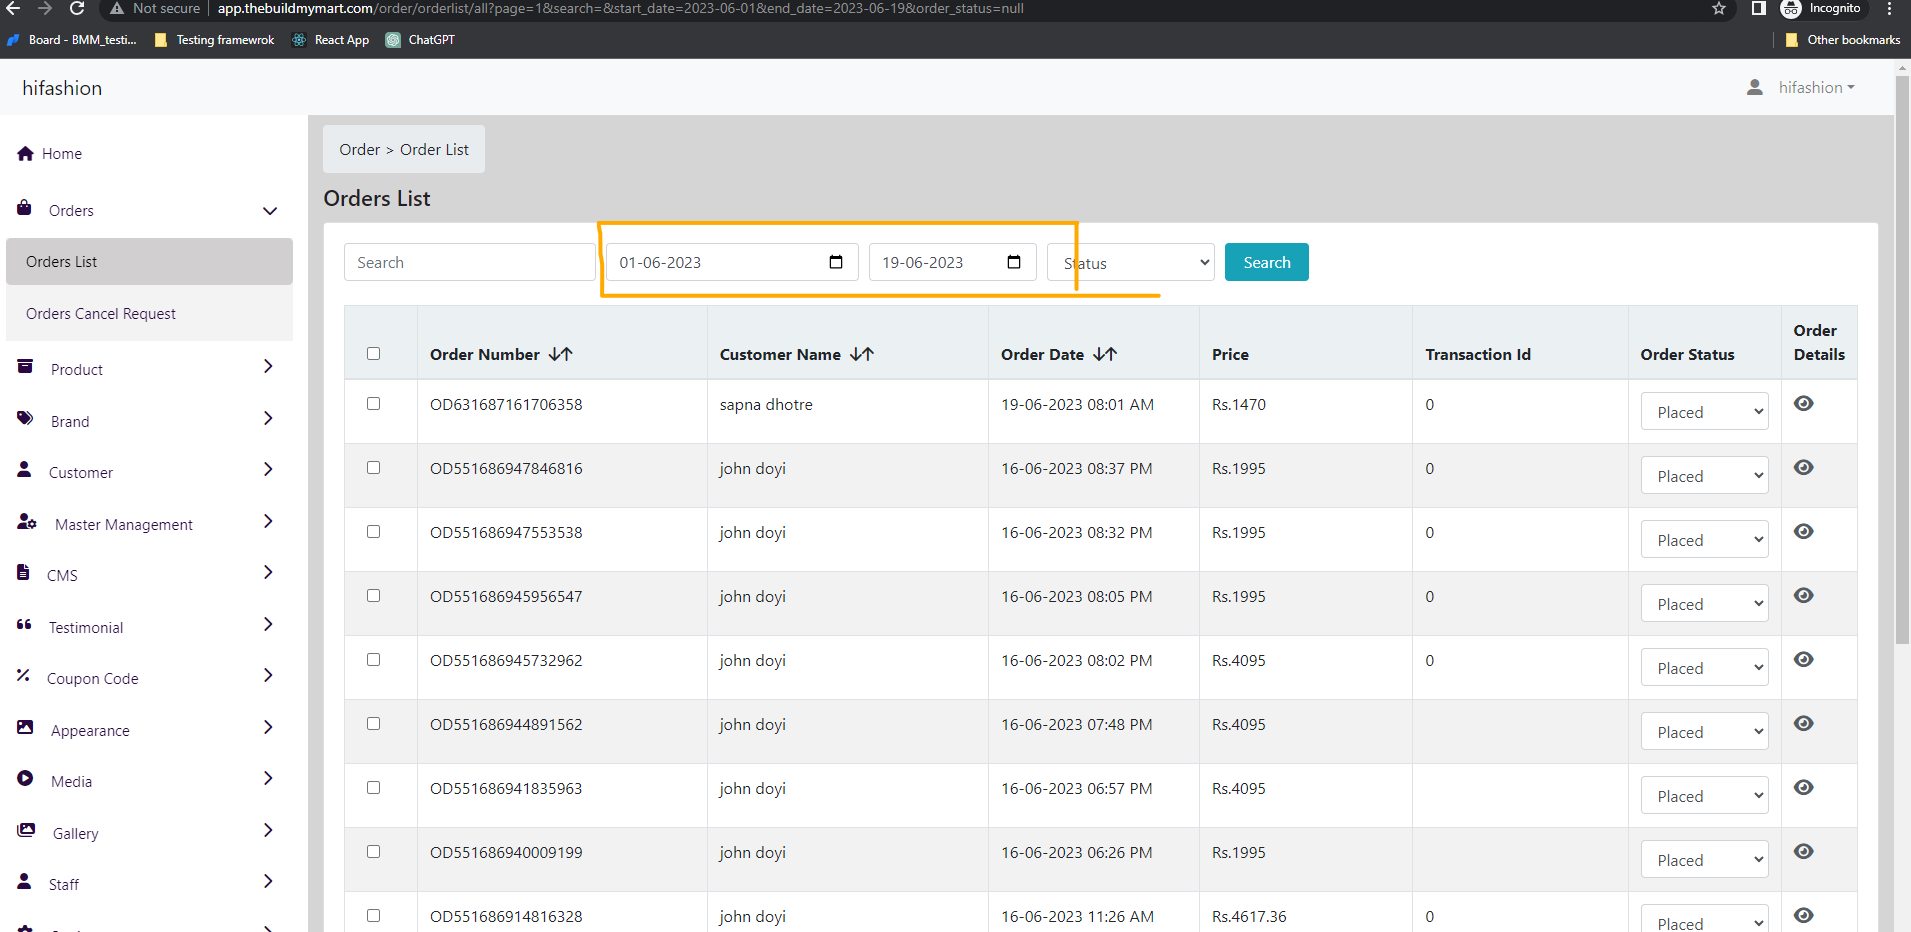Click the hifashion user avatar icon

tap(1755, 88)
